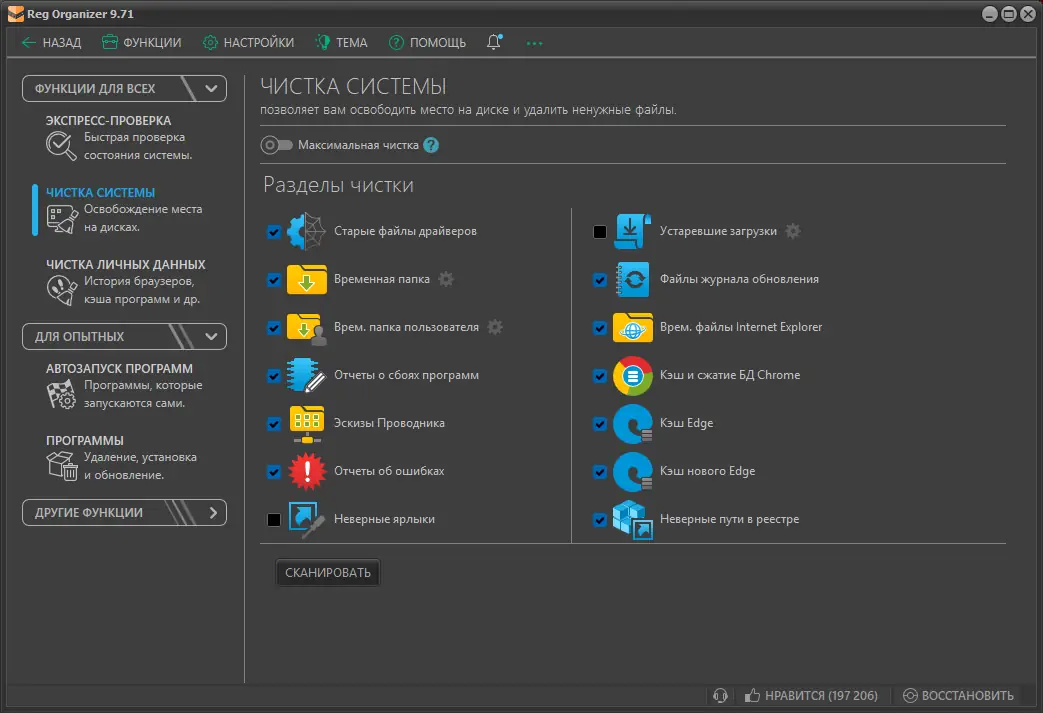Click the invalid shortcuts icon
This screenshot has width=1043, height=713.
tap(307, 519)
